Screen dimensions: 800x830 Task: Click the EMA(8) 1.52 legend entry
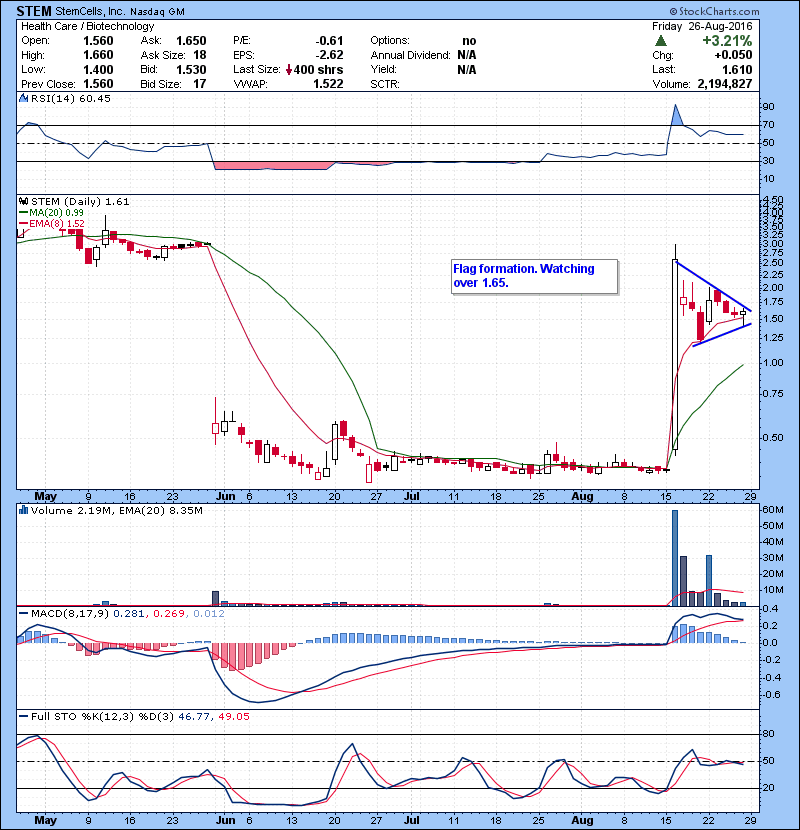pyautogui.click(x=52, y=223)
